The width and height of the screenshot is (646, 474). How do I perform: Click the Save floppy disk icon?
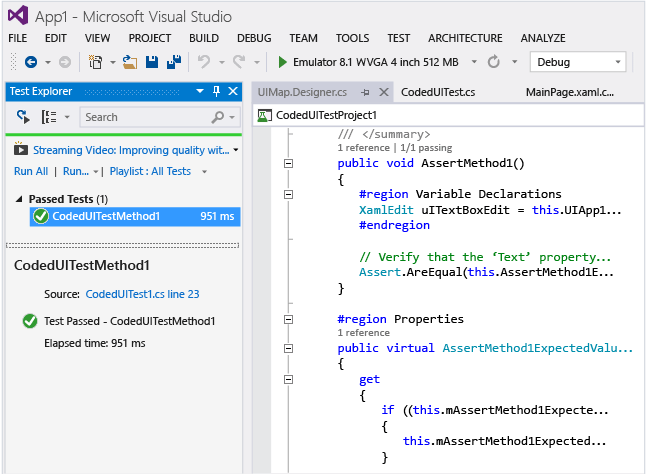[x=152, y=62]
